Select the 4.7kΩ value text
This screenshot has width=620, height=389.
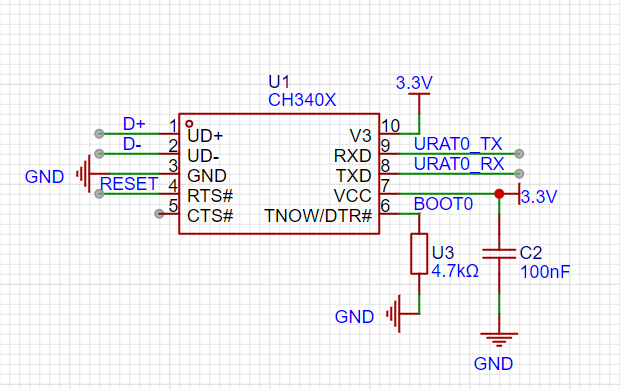pyautogui.click(x=455, y=271)
